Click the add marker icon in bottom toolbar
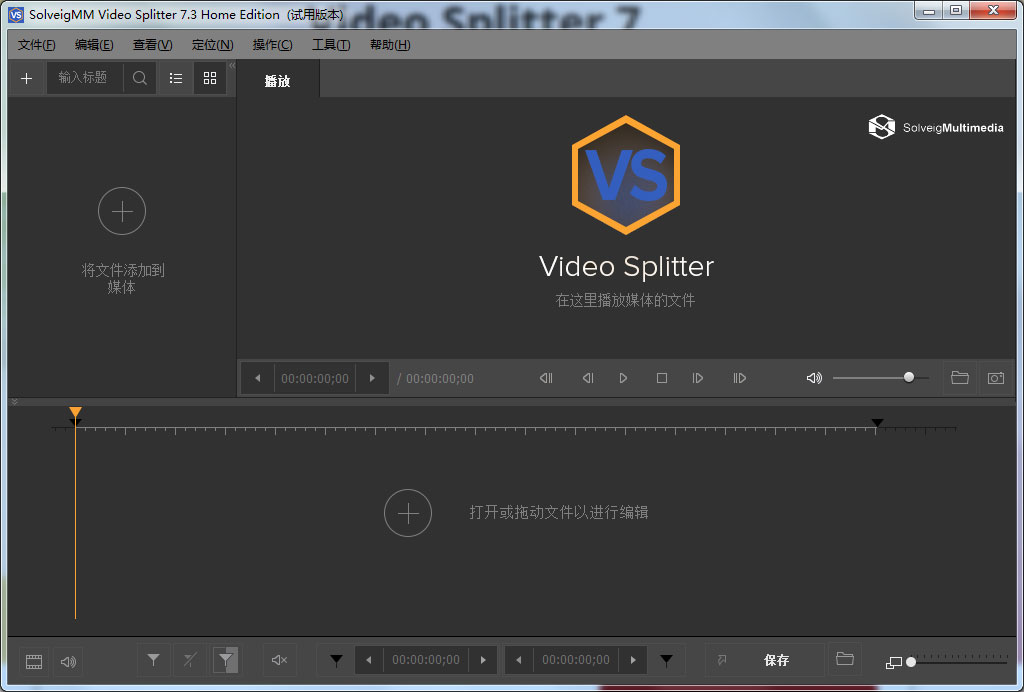 tap(153, 660)
